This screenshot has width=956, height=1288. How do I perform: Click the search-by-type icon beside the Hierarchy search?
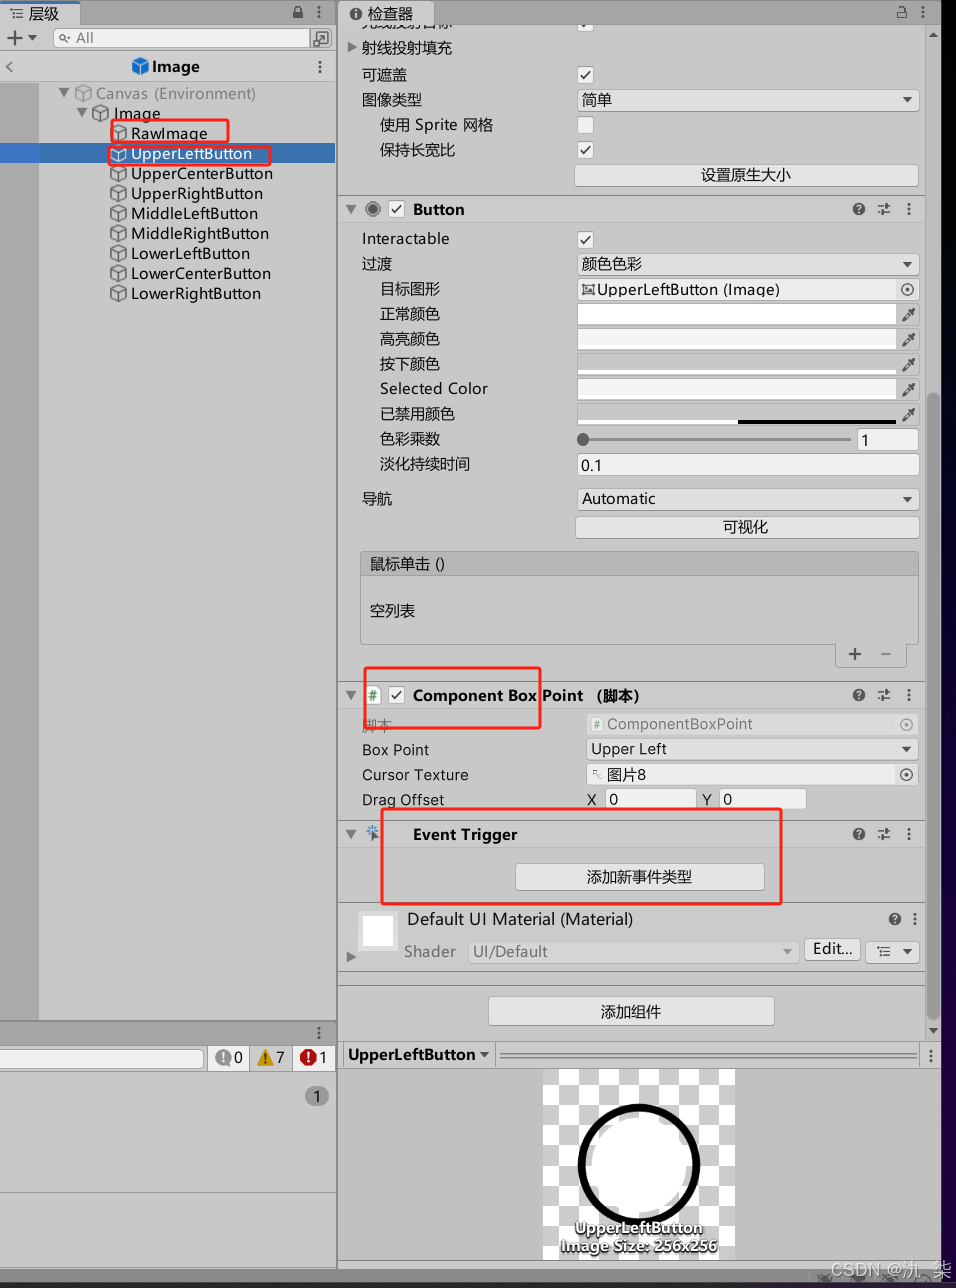pyautogui.click(x=321, y=38)
